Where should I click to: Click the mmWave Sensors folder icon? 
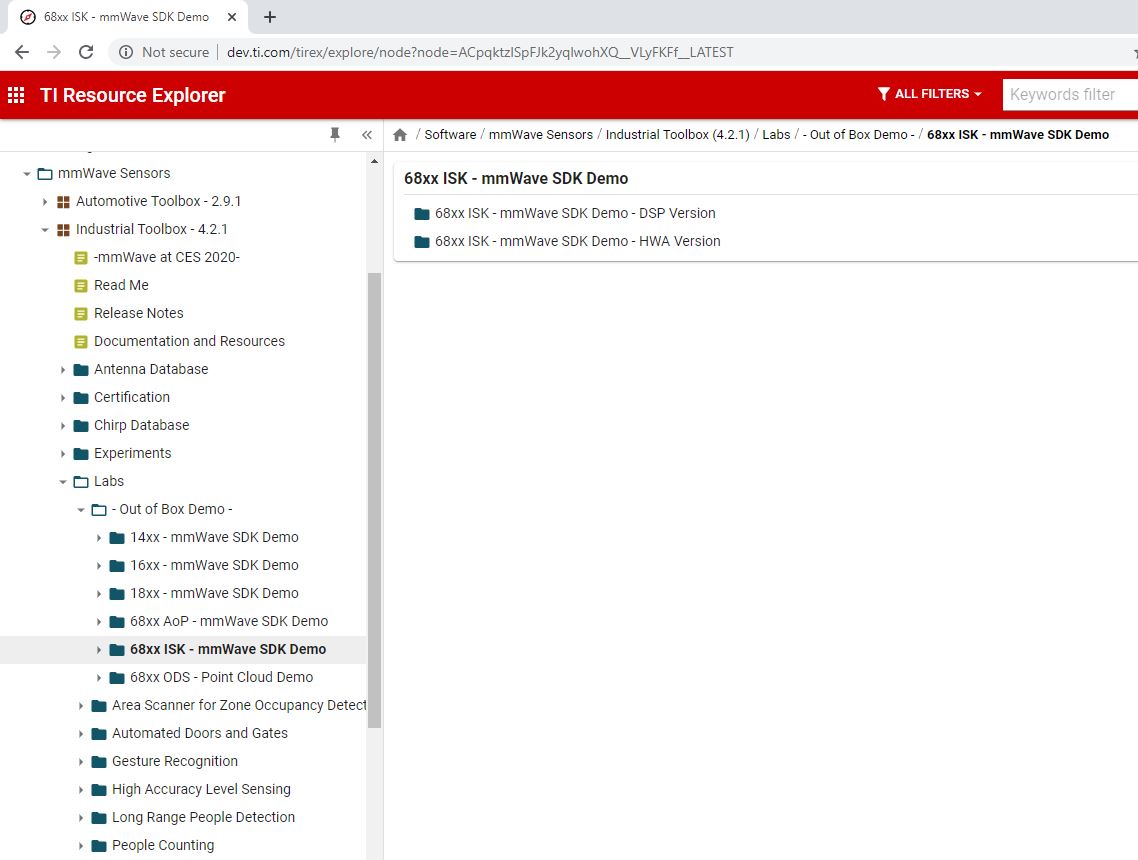pyautogui.click(x=45, y=173)
